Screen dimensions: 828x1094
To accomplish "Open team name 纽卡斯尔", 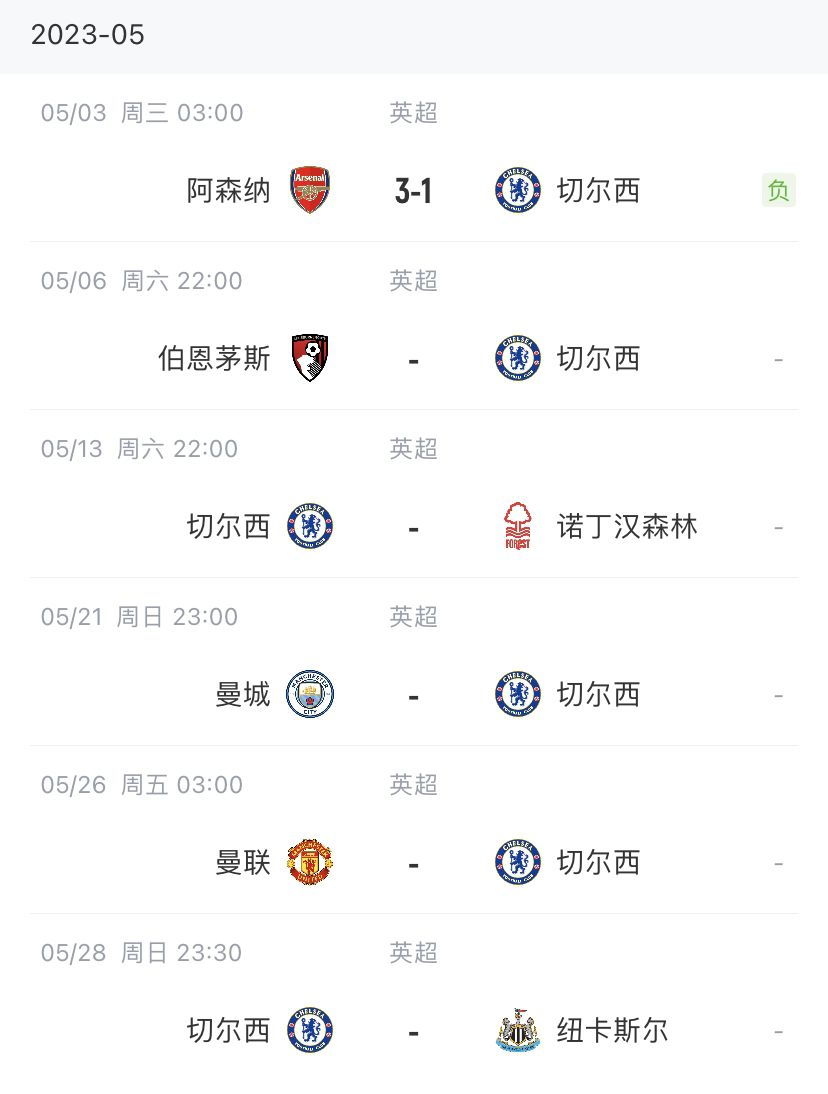I will pyautogui.click(x=612, y=1031).
